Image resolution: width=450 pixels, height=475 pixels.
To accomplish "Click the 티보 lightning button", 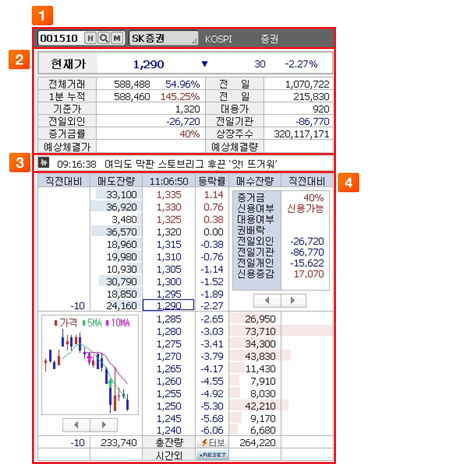I will tap(213, 442).
